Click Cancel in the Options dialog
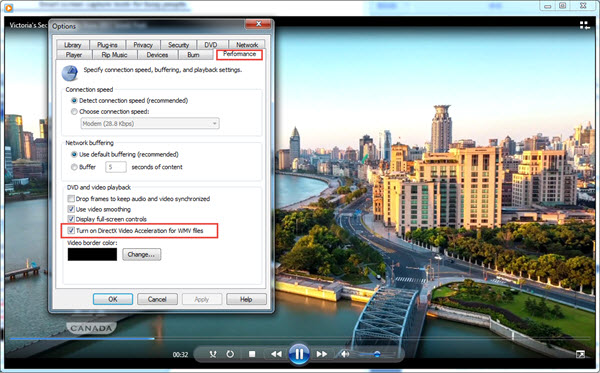The width and height of the screenshot is (600, 373). point(157,299)
